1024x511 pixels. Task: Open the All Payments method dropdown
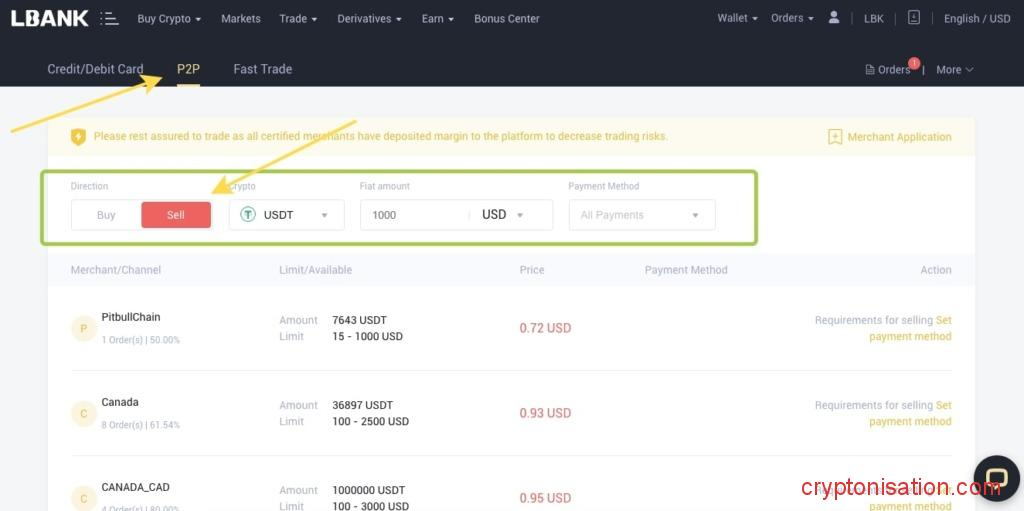641,215
